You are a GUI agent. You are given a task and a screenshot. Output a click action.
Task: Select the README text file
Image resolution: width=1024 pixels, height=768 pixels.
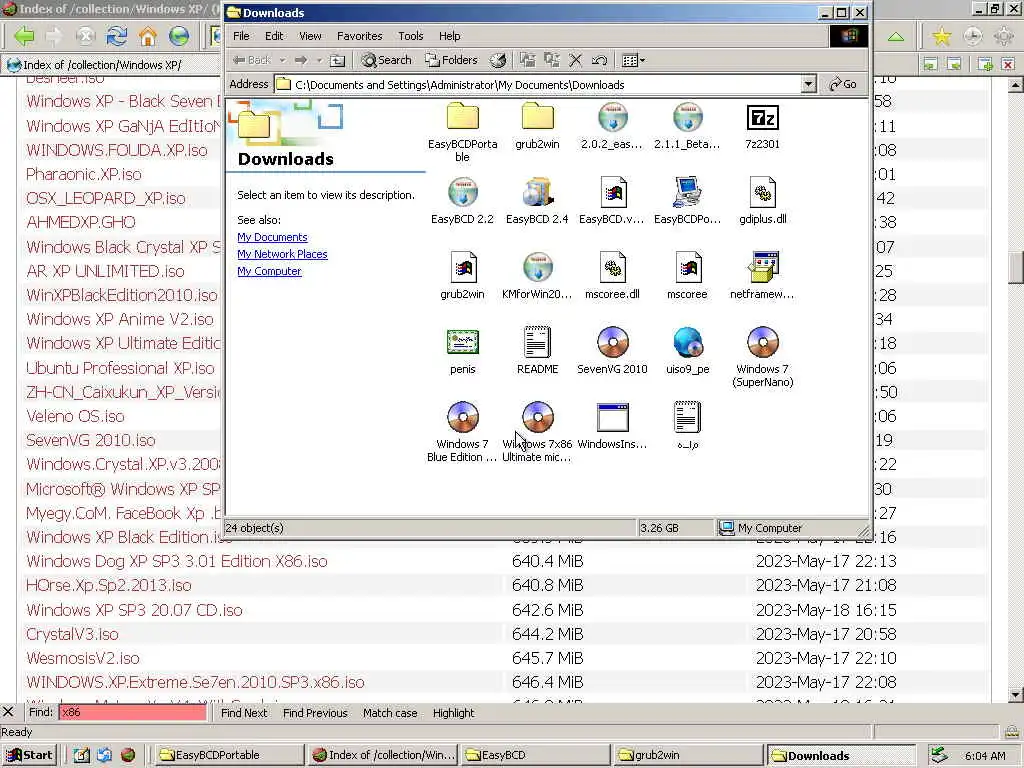[x=537, y=342]
